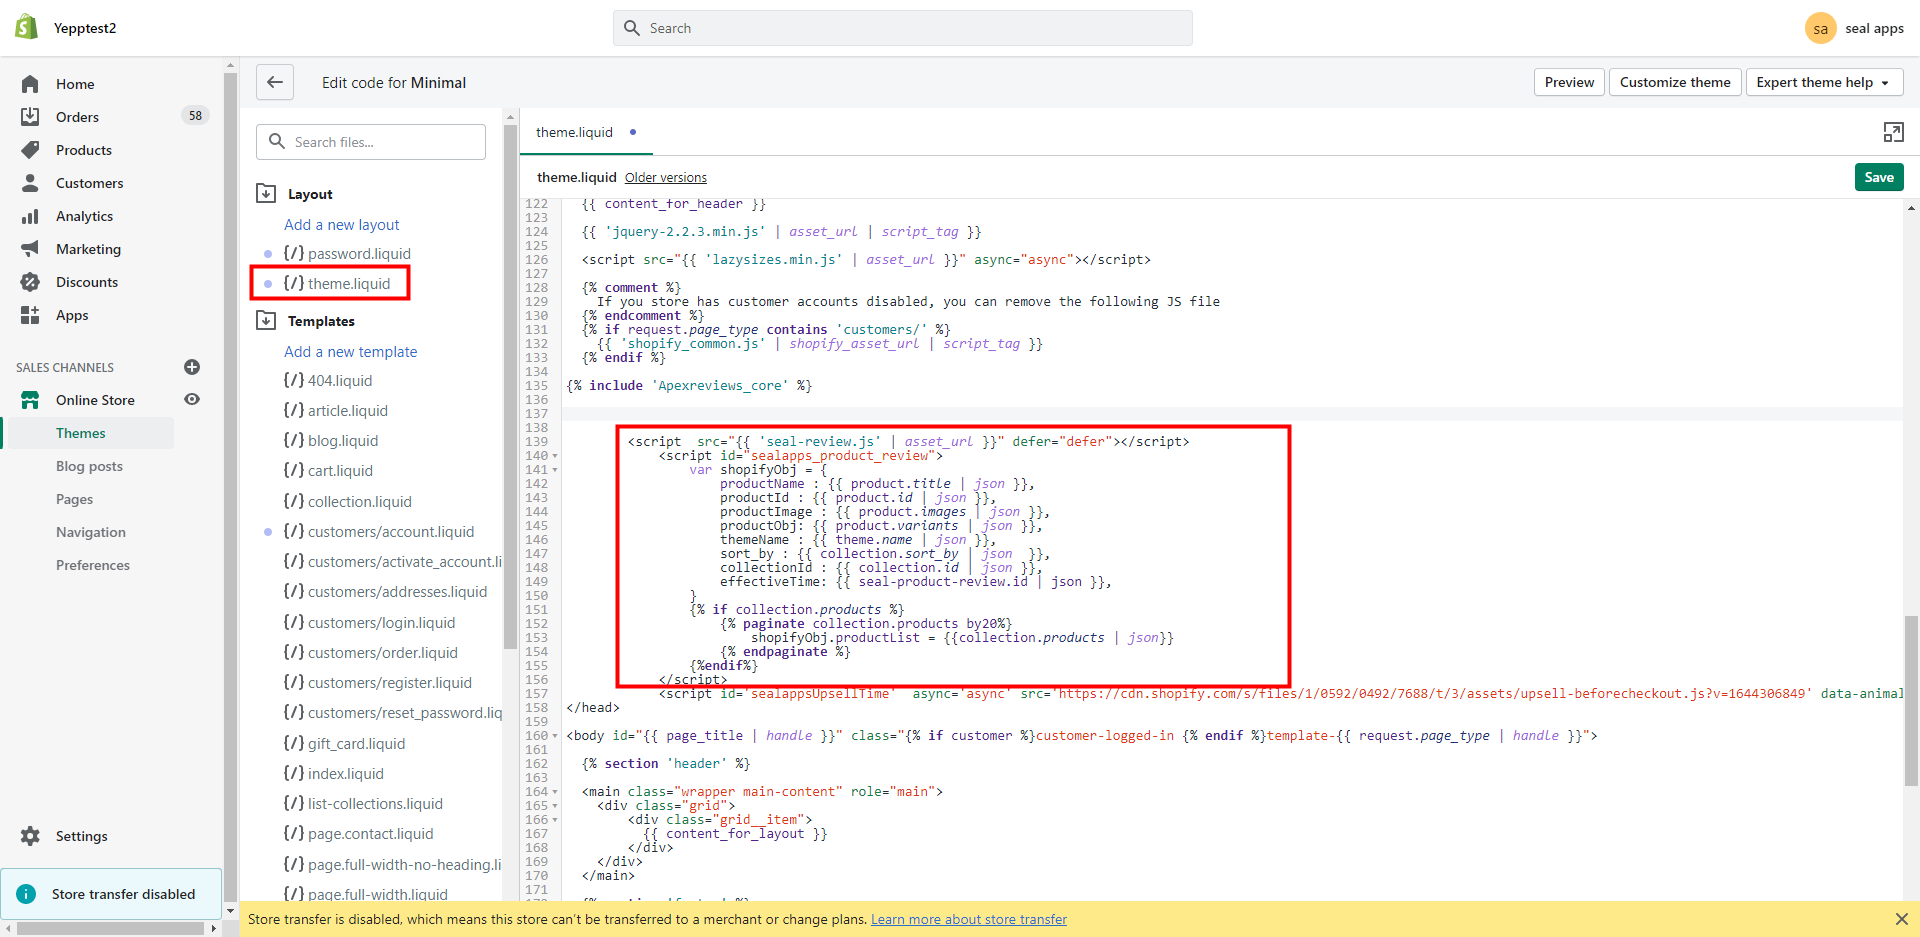Screen dimensions: 1920x937
Task: Open the article.liquid template
Action: pyautogui.click(x=335, y=411)
